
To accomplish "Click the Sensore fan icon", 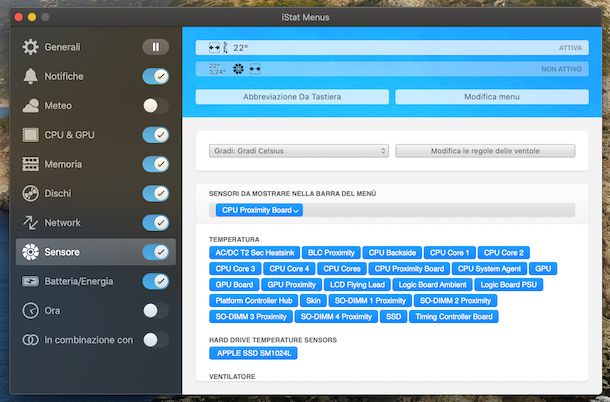I will click(30, 252).
